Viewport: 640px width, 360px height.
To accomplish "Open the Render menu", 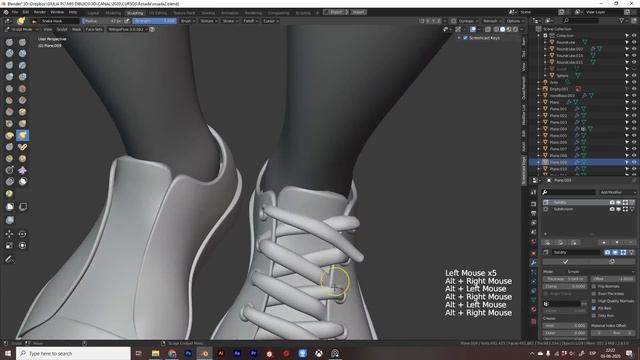I will click(x=40, y=12).
